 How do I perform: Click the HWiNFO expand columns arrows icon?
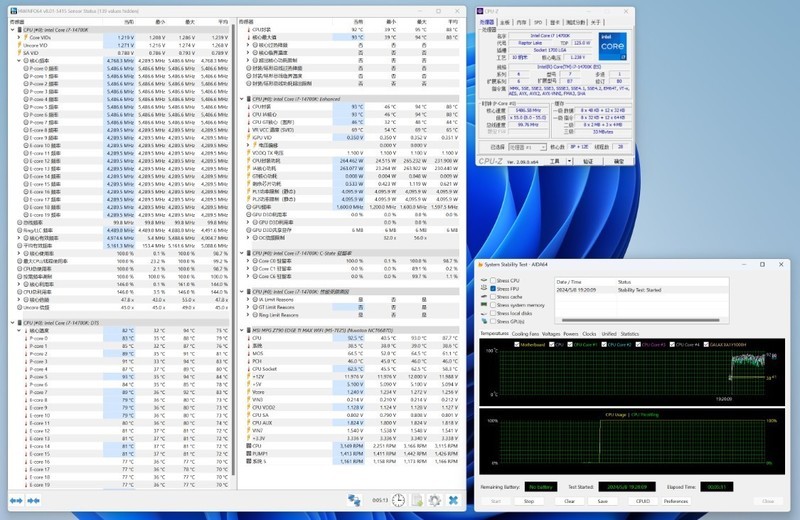[x=16, y=500]
